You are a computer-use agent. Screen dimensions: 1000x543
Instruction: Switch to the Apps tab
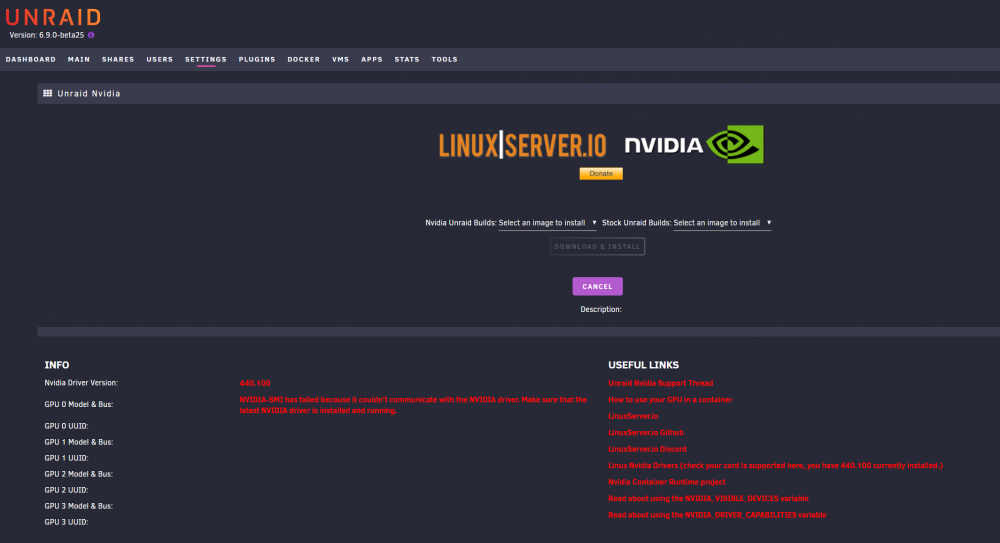[372, 59]
